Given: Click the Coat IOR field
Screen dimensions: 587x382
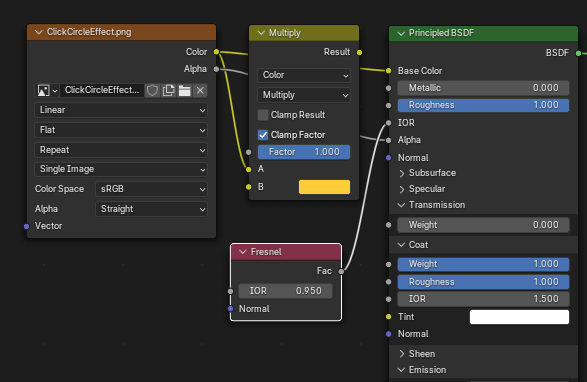Looking at the screenshot, I should (x=483, y=299).
